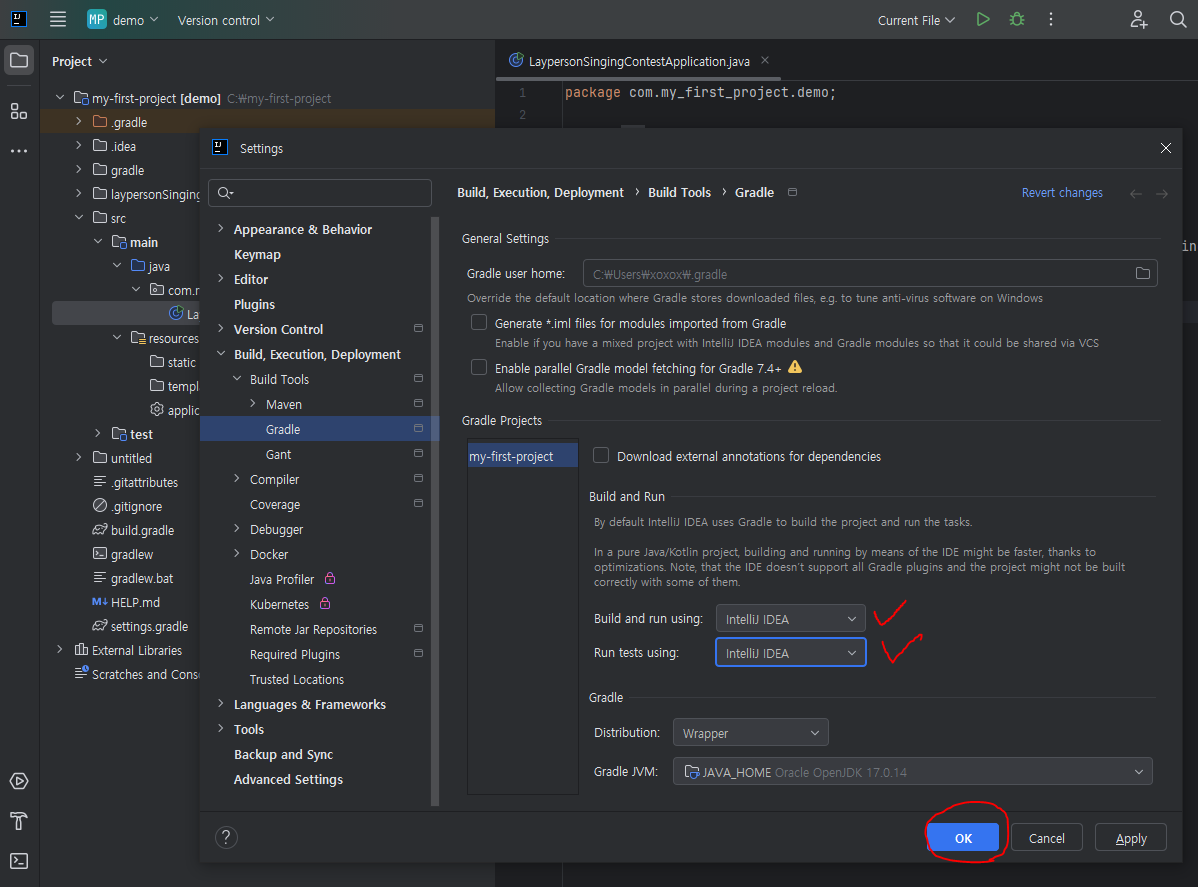
Task: Collapse Build Tools settings node
Action: [237, 379]
